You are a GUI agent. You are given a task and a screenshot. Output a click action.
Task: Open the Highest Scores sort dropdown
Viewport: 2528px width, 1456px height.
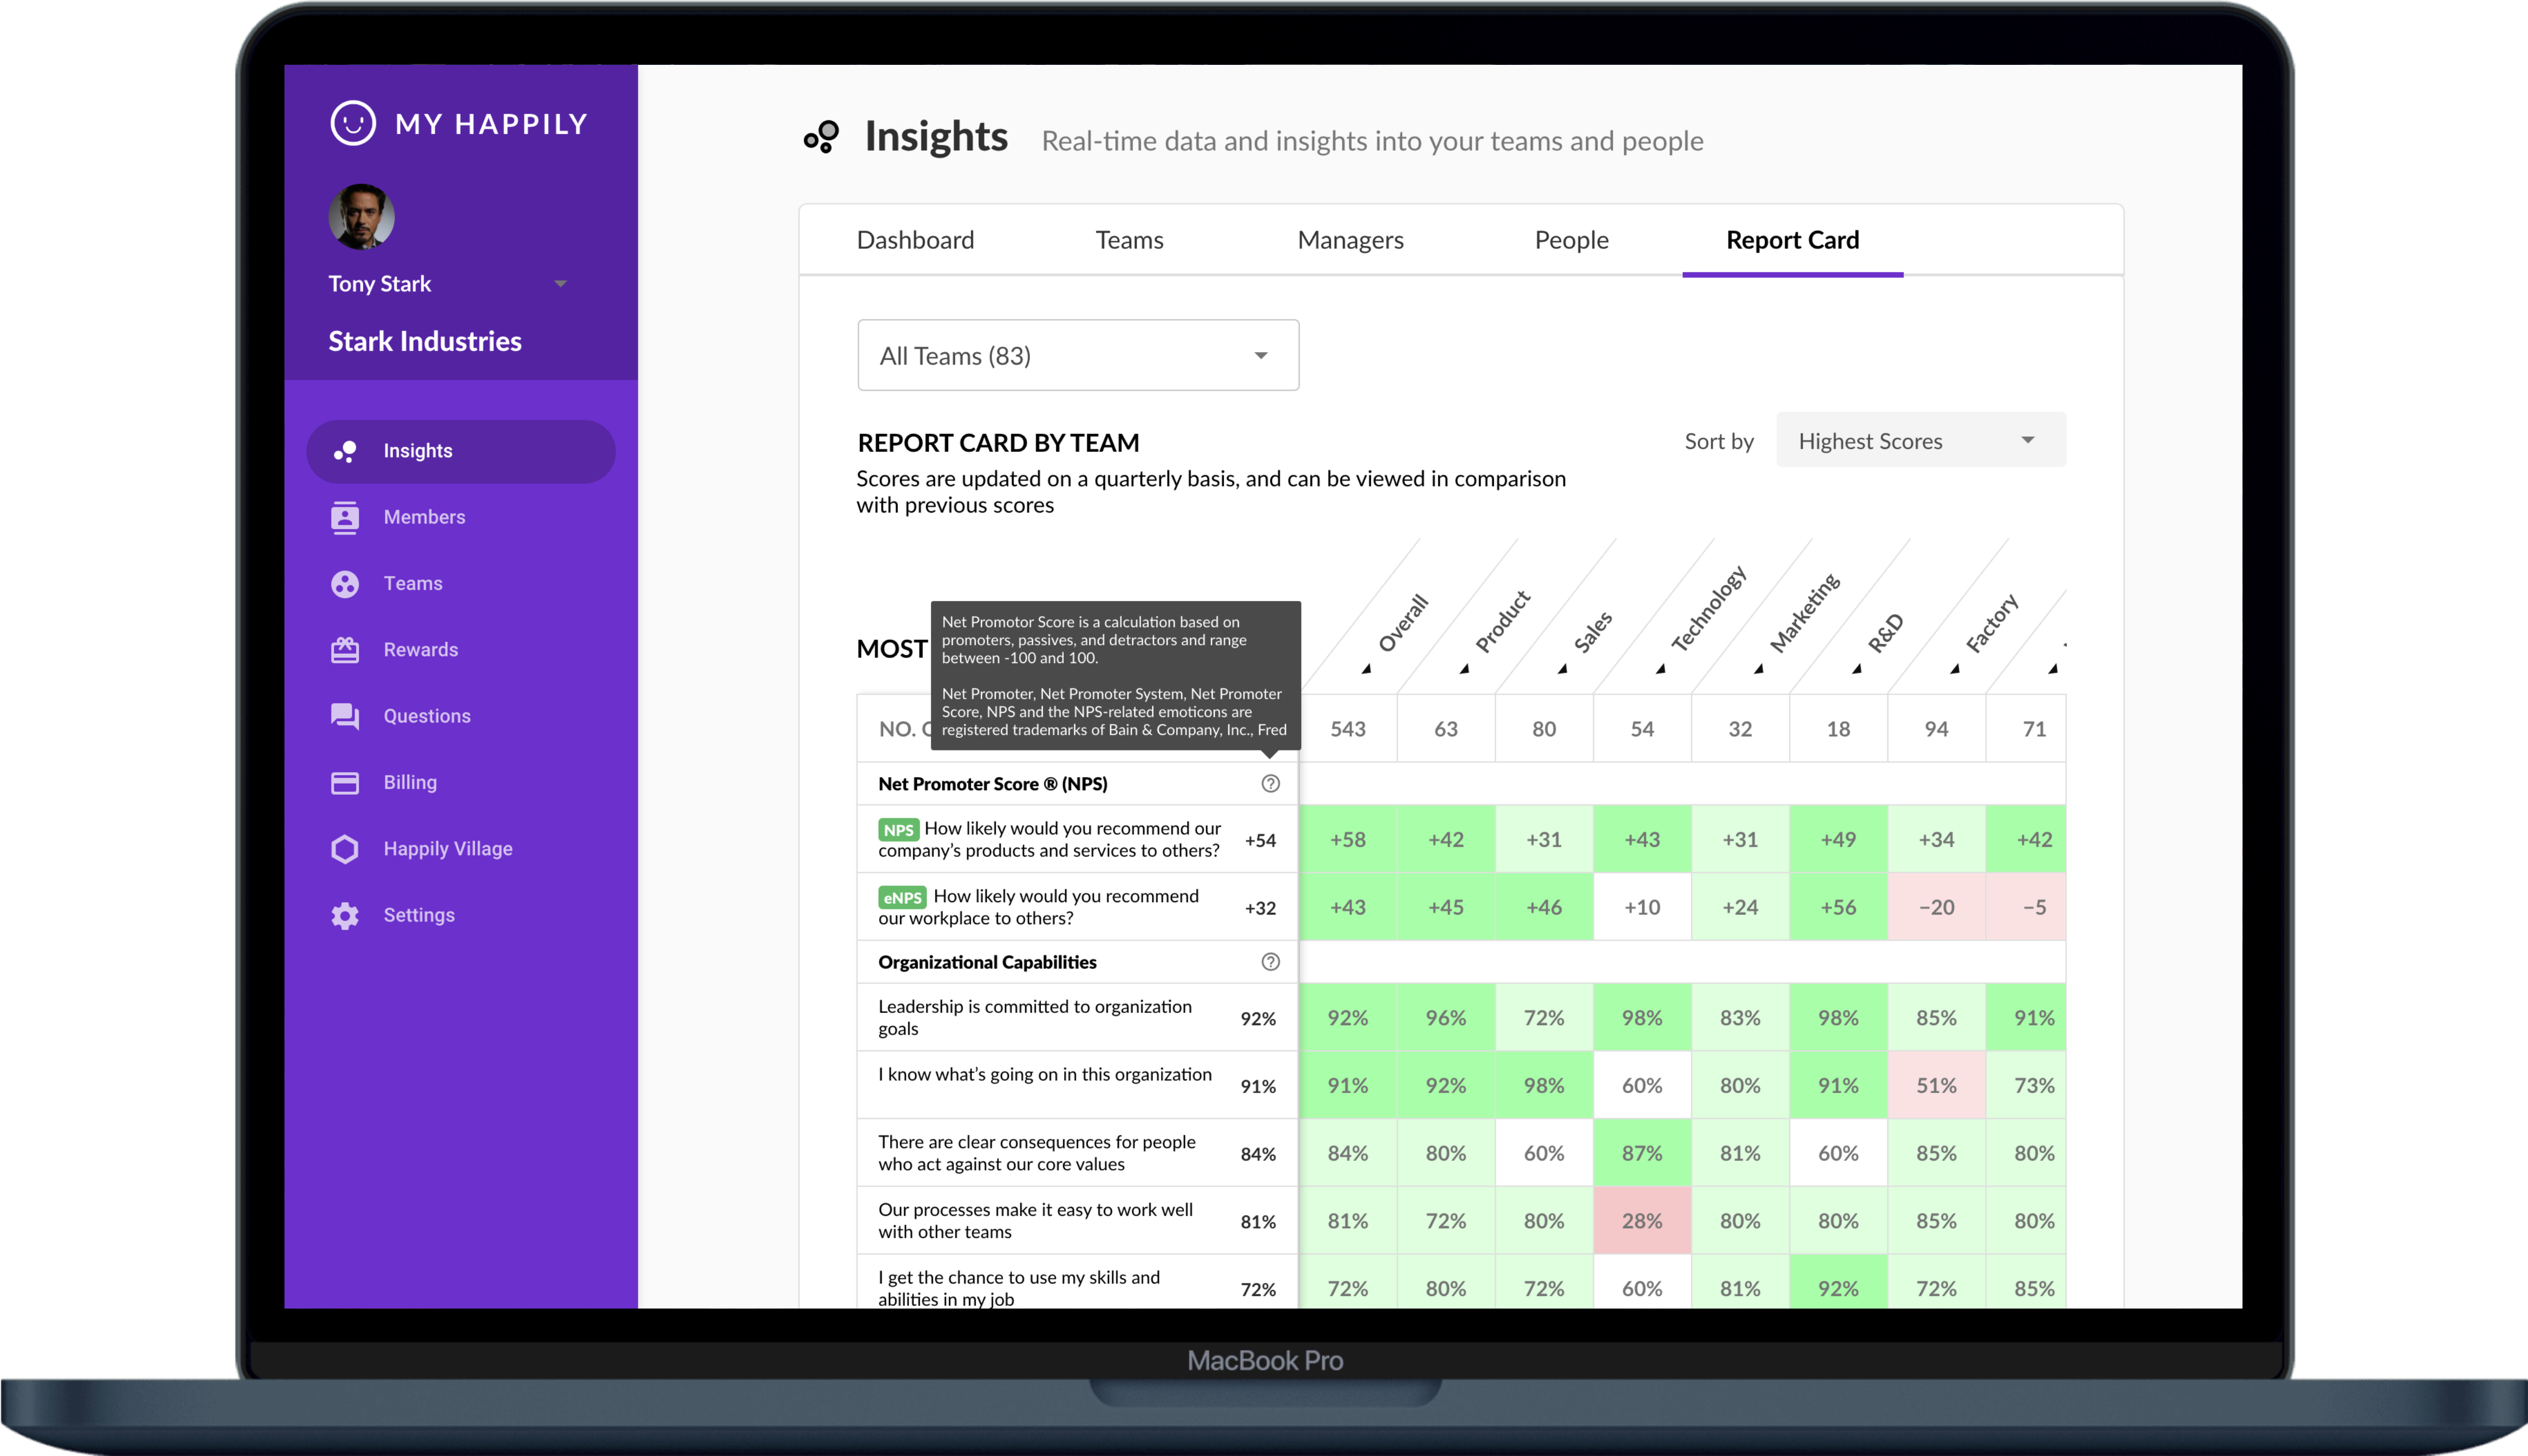tap(1920, 441)
